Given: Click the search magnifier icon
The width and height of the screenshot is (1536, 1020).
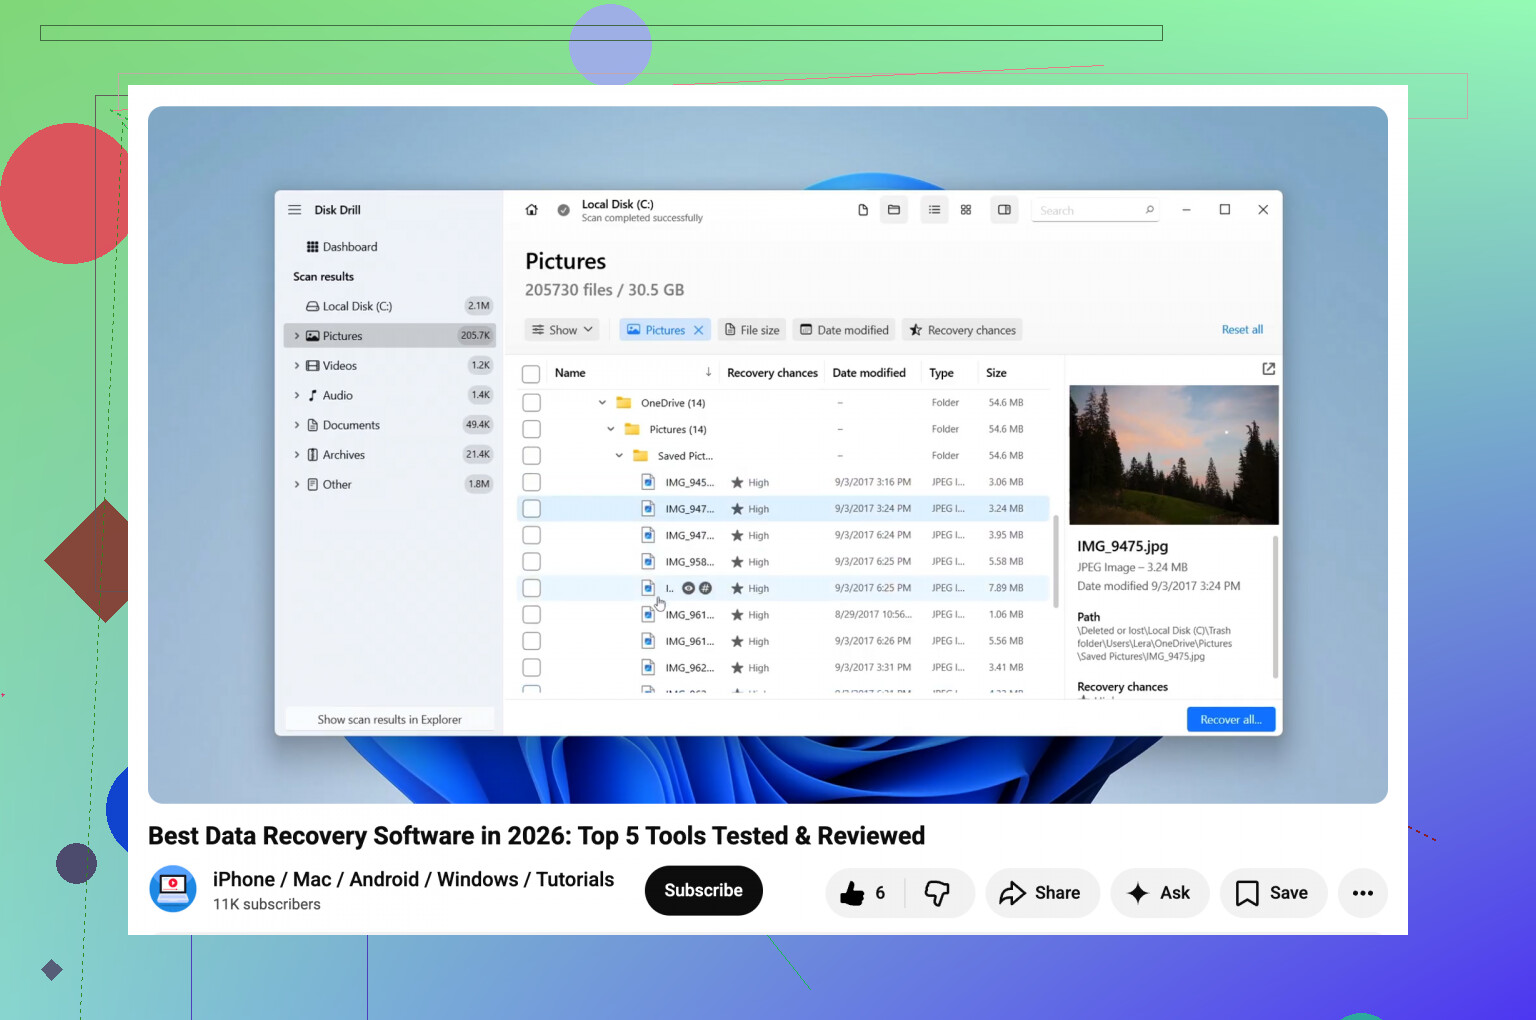Looking at the screenshot, I should 1150,210.
